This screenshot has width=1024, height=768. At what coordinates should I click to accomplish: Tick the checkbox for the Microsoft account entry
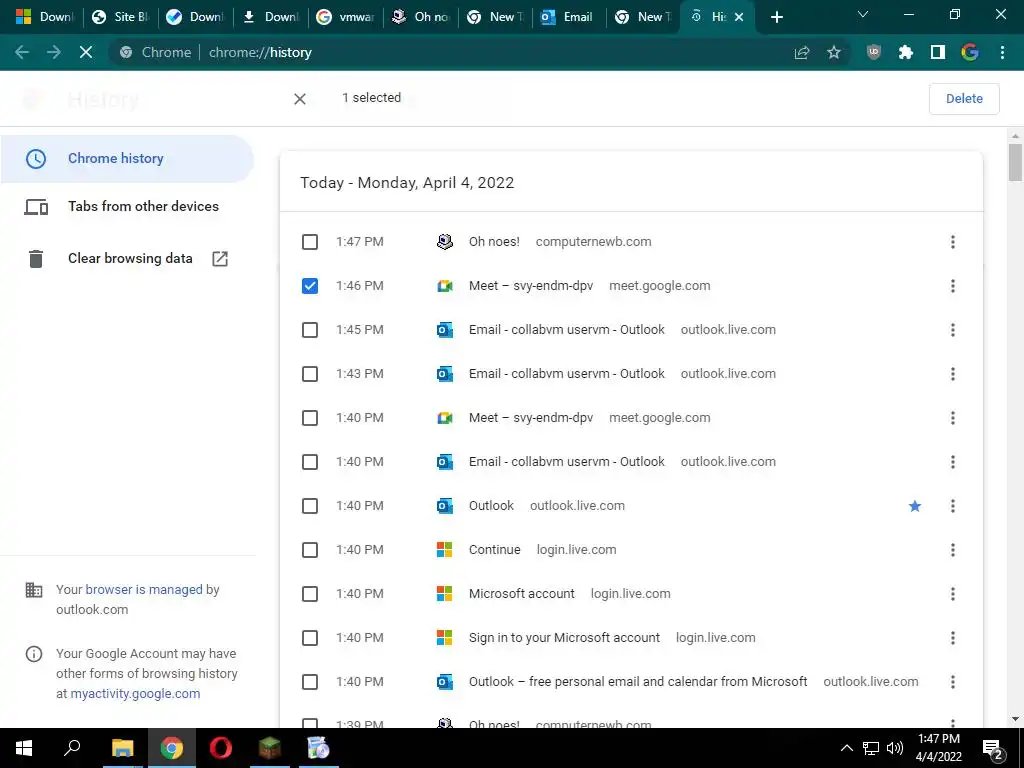(310, 594)
